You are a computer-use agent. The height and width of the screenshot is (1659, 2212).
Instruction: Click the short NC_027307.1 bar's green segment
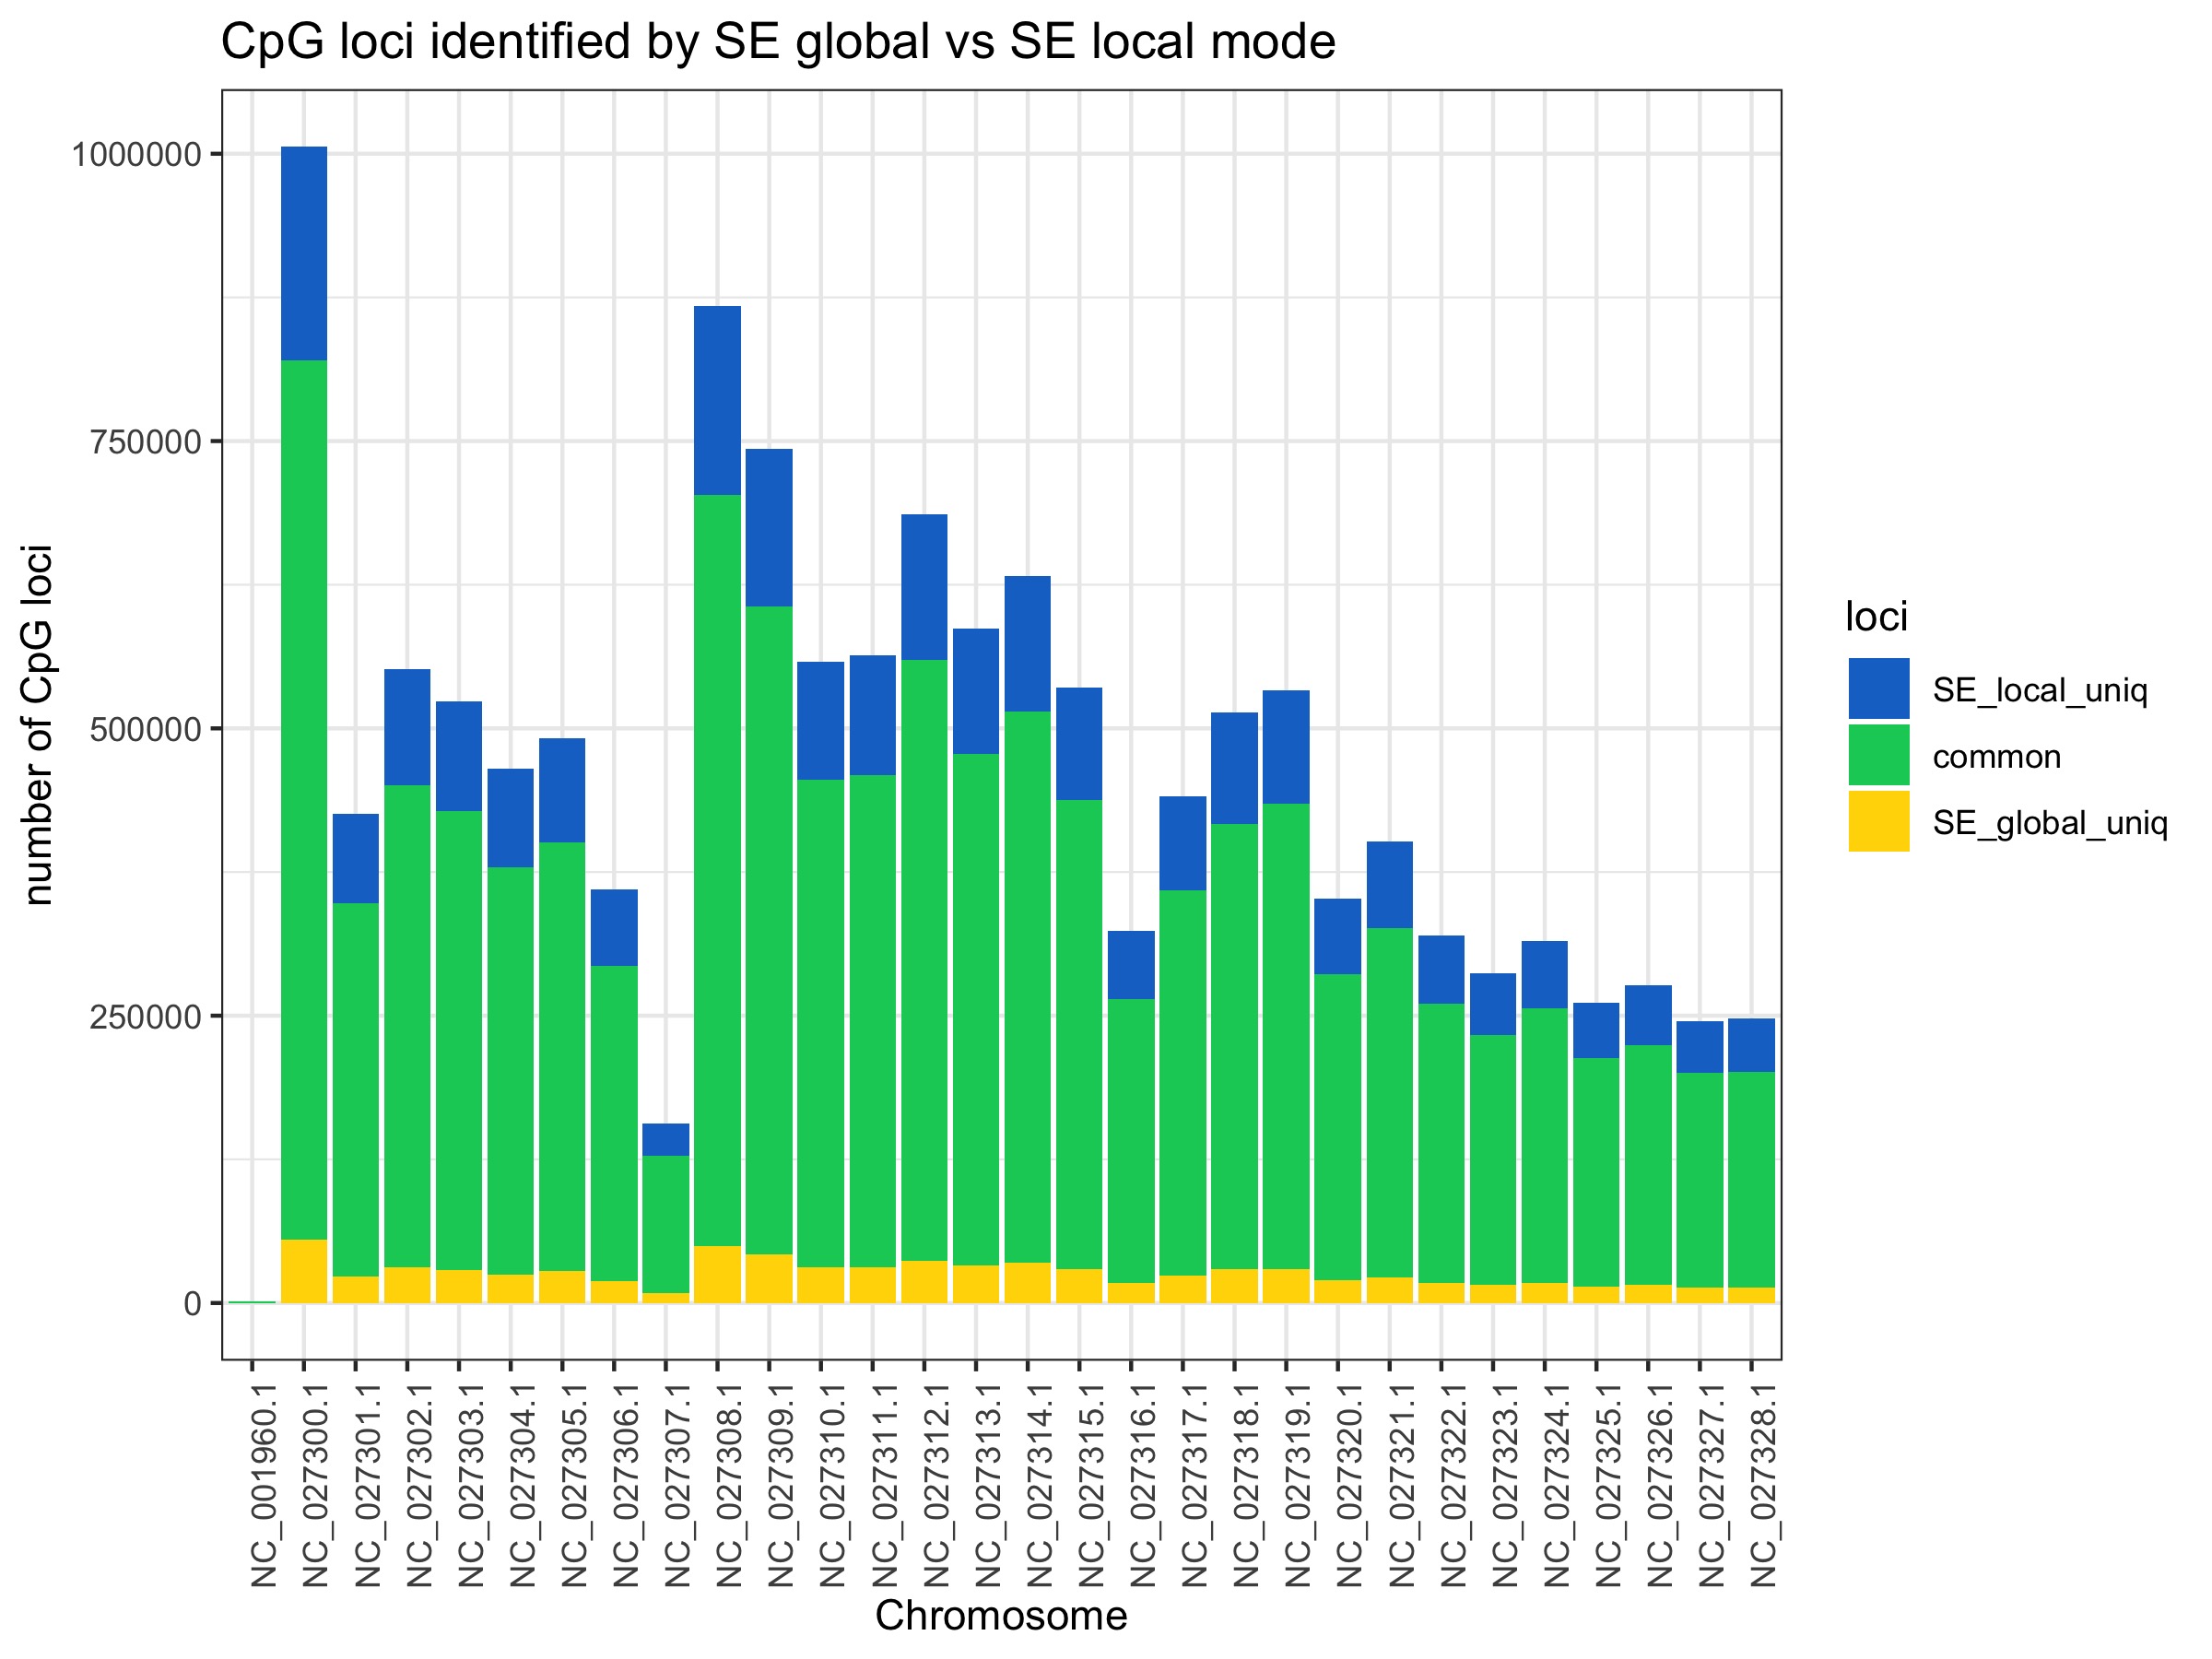point(665,1224)
